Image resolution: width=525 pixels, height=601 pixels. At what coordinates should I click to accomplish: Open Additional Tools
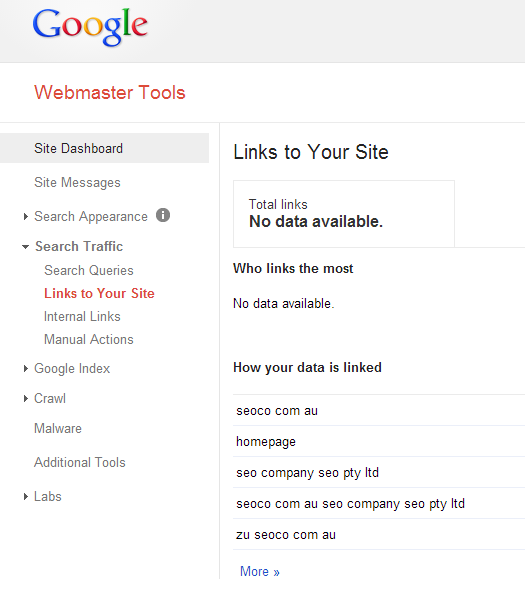click(x=80, y=463)
